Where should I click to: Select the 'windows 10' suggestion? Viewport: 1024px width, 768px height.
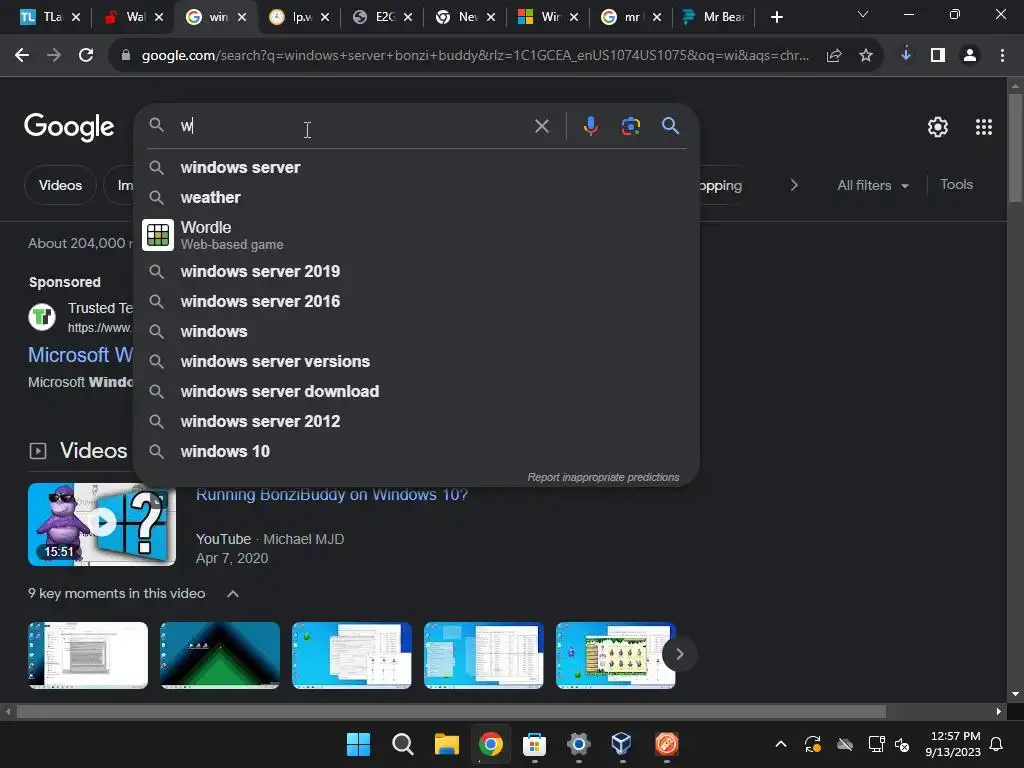pos(416,451)
